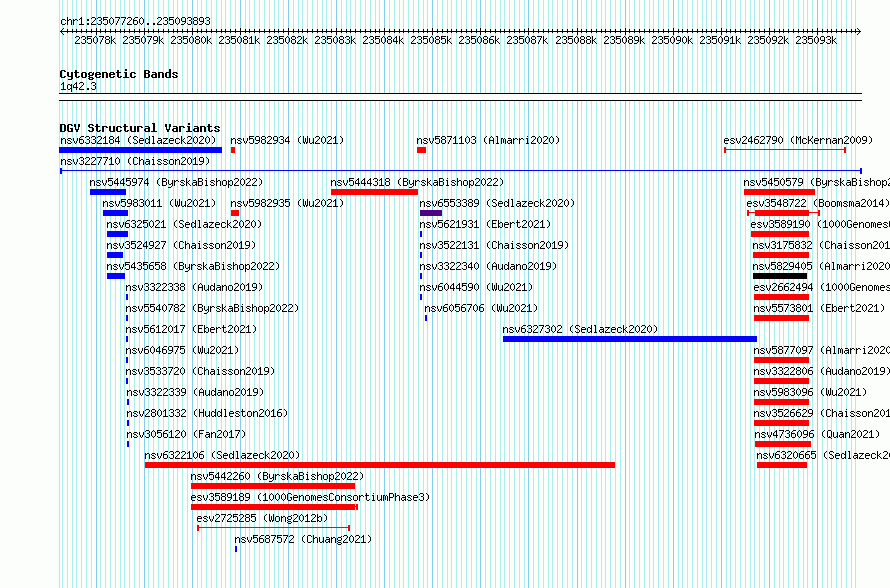Viewport: 890px width, 588px height.
Task: Click nsv5983011 (Wu2021) label
Action: (x=159, y=203)
